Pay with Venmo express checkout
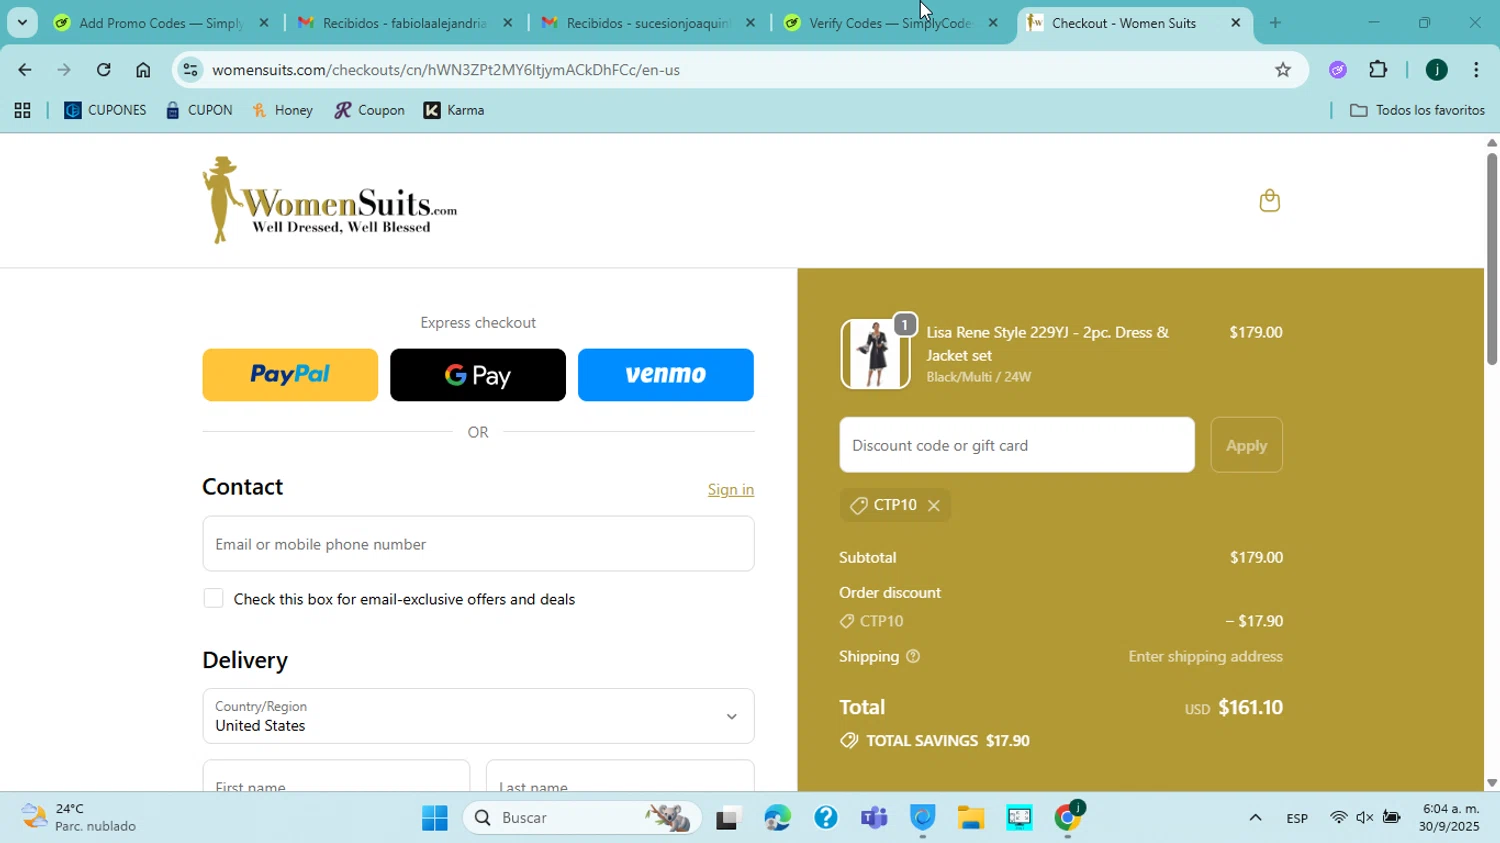This screenshot has height=843, width=1500. click(x=666, y=375)
